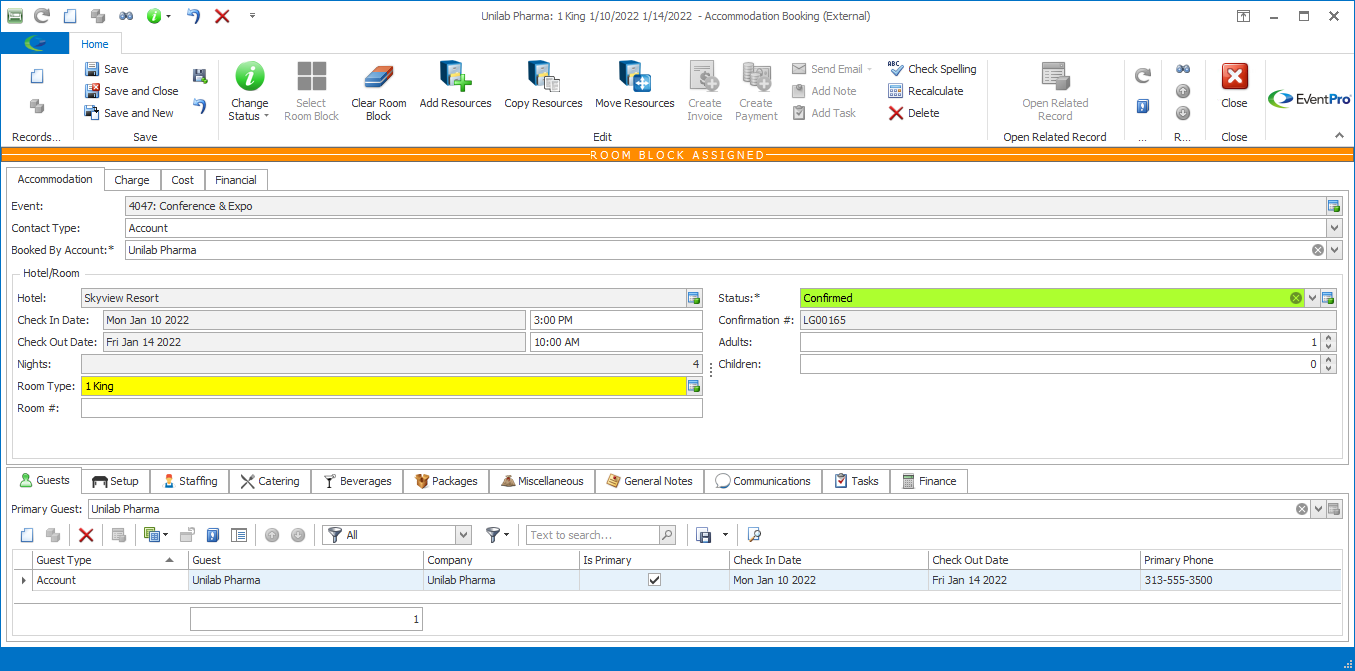Open the Beverages tab
This screenshot has width=1355, height=671.
click(x=357, y=481)
